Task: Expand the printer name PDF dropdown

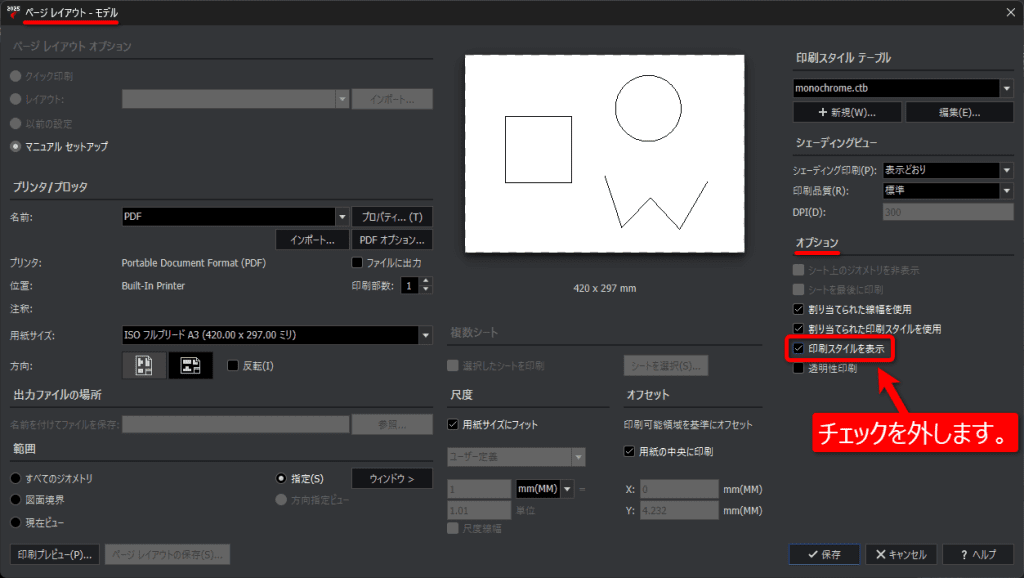Action: [x=342, y=217]
